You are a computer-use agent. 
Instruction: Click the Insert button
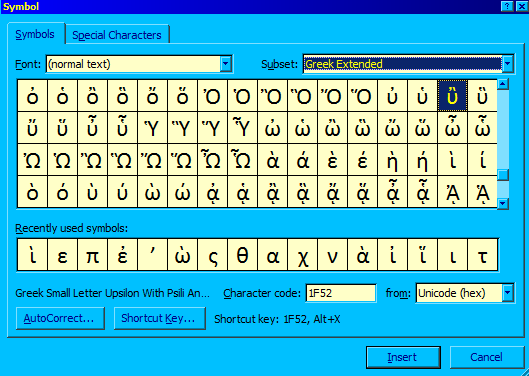pyautogui.click(x=403, y=357)
